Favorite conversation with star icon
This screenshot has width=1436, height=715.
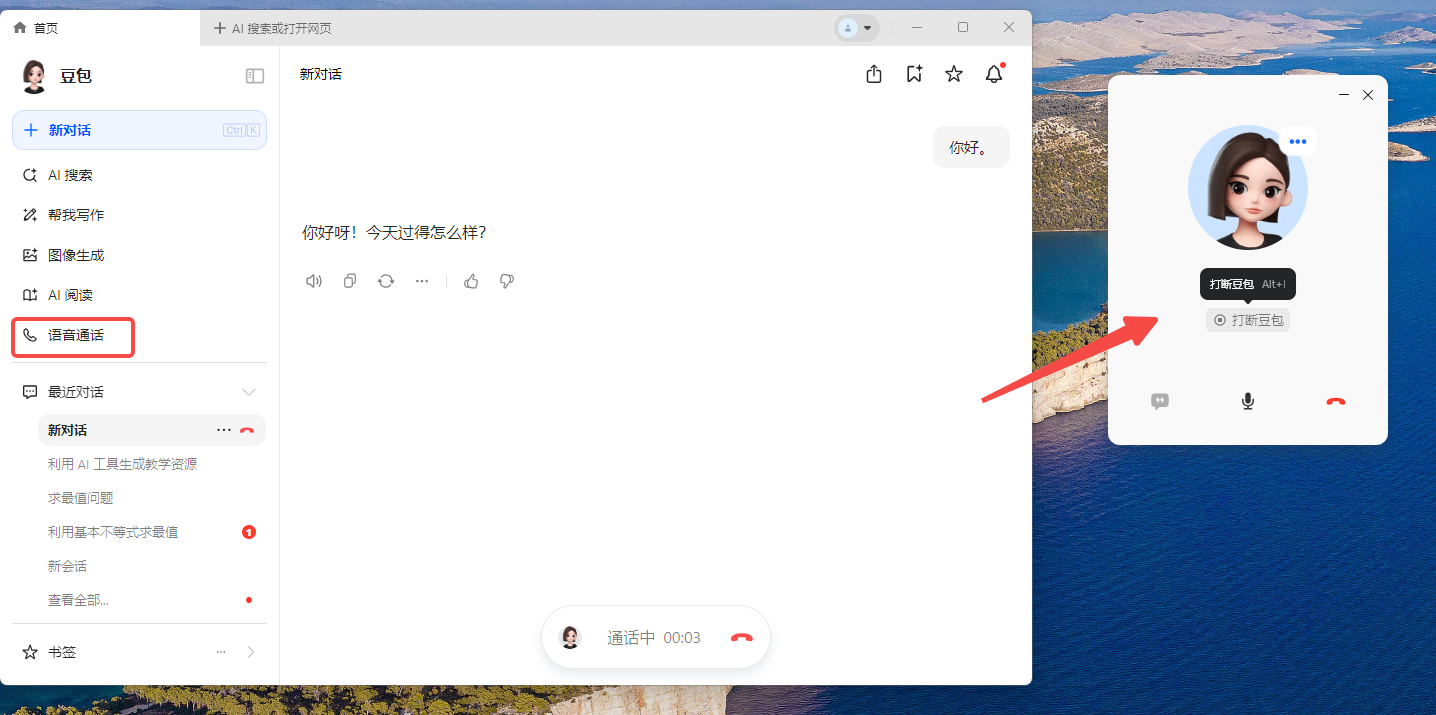pyautogui.click(x=954, y=74)
